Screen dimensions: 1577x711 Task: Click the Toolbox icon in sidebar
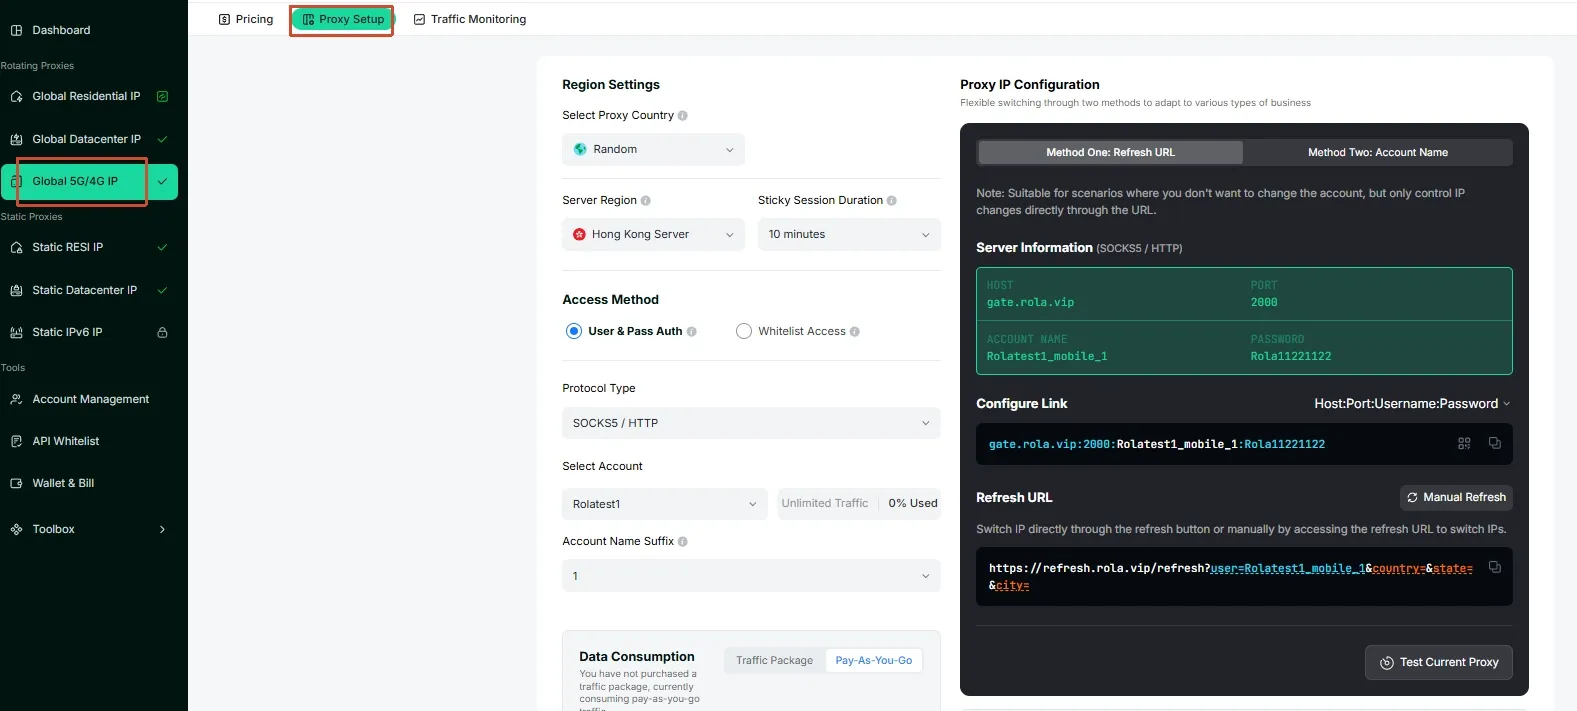pyautogui.click(x=16, y=529)
